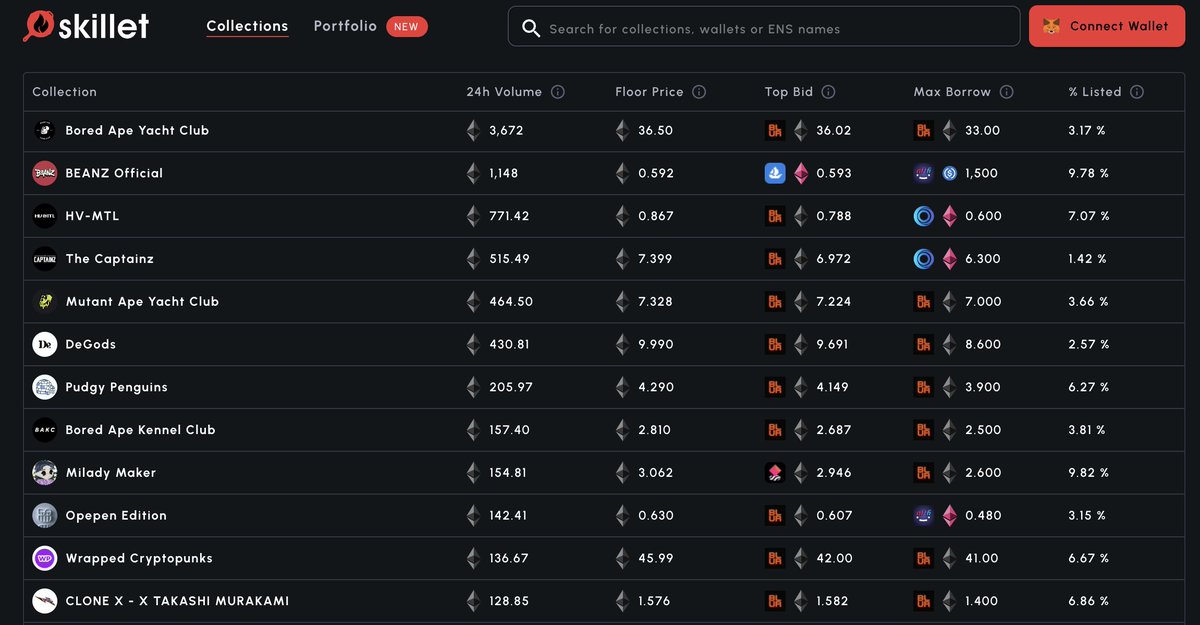Viewport: 1200px width, 625px height.
Task: Click 24h volume 3,672 value
Action: pyautogui.click(x=507, y=130)
